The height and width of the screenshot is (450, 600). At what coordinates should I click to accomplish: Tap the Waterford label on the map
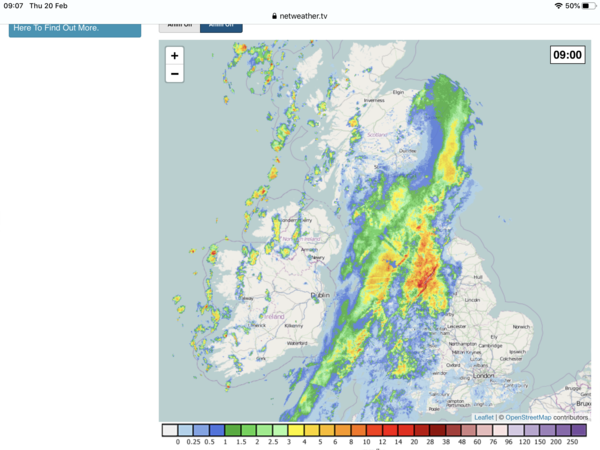[297, 343]
